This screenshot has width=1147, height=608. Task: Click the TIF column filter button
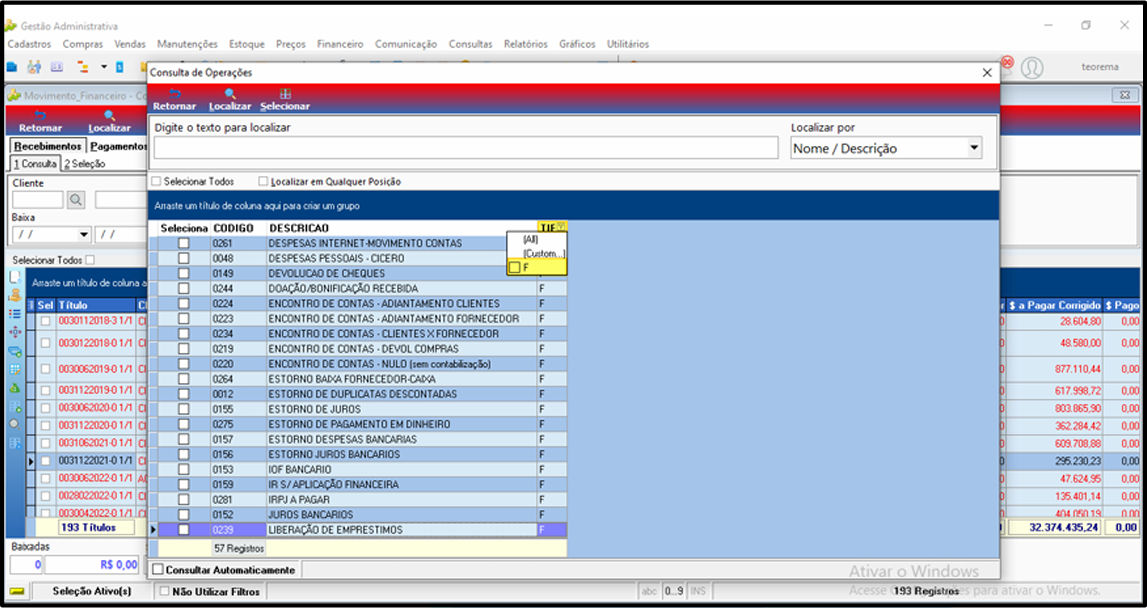click(x=560, y=228)
